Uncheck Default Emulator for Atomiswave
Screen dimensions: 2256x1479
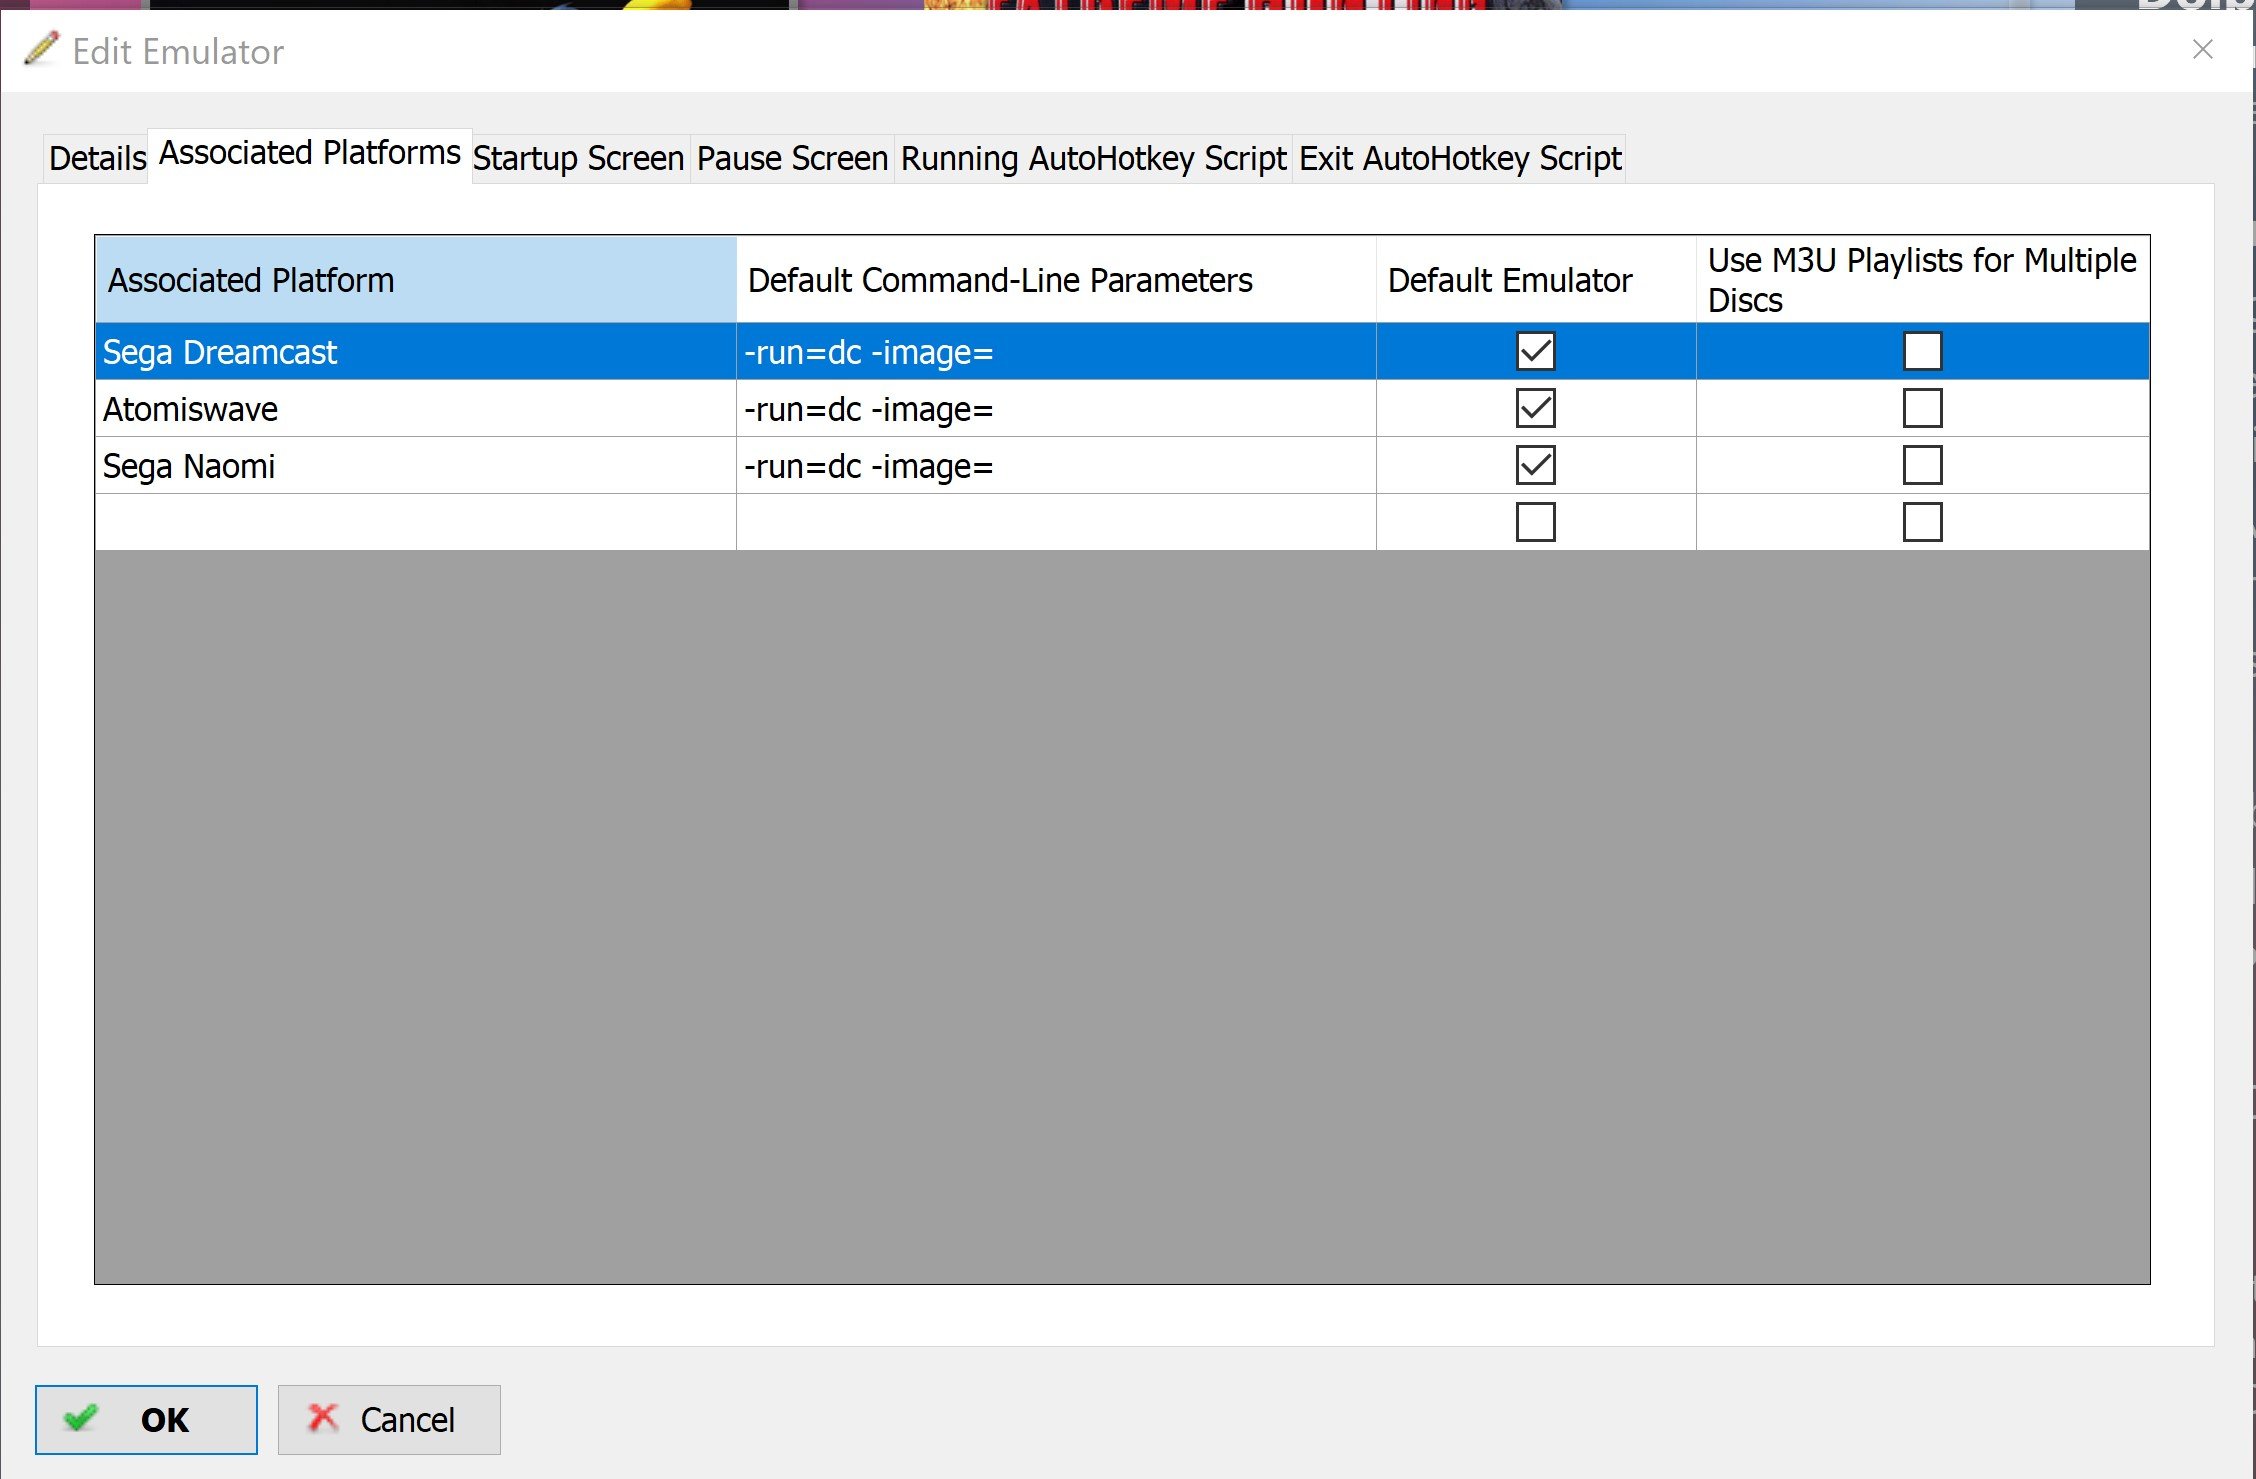[1535, 408]
